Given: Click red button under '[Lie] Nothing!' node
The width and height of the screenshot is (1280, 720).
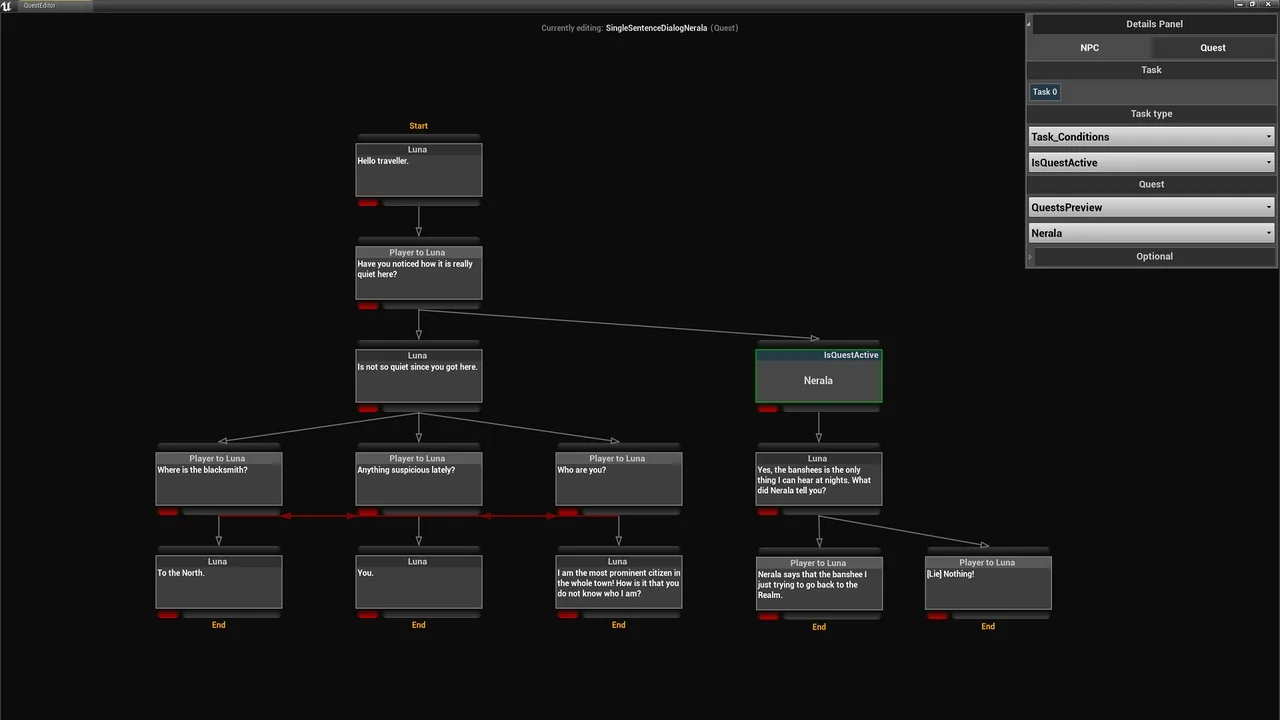Looking at the screenshot, I should pos(937,616).
